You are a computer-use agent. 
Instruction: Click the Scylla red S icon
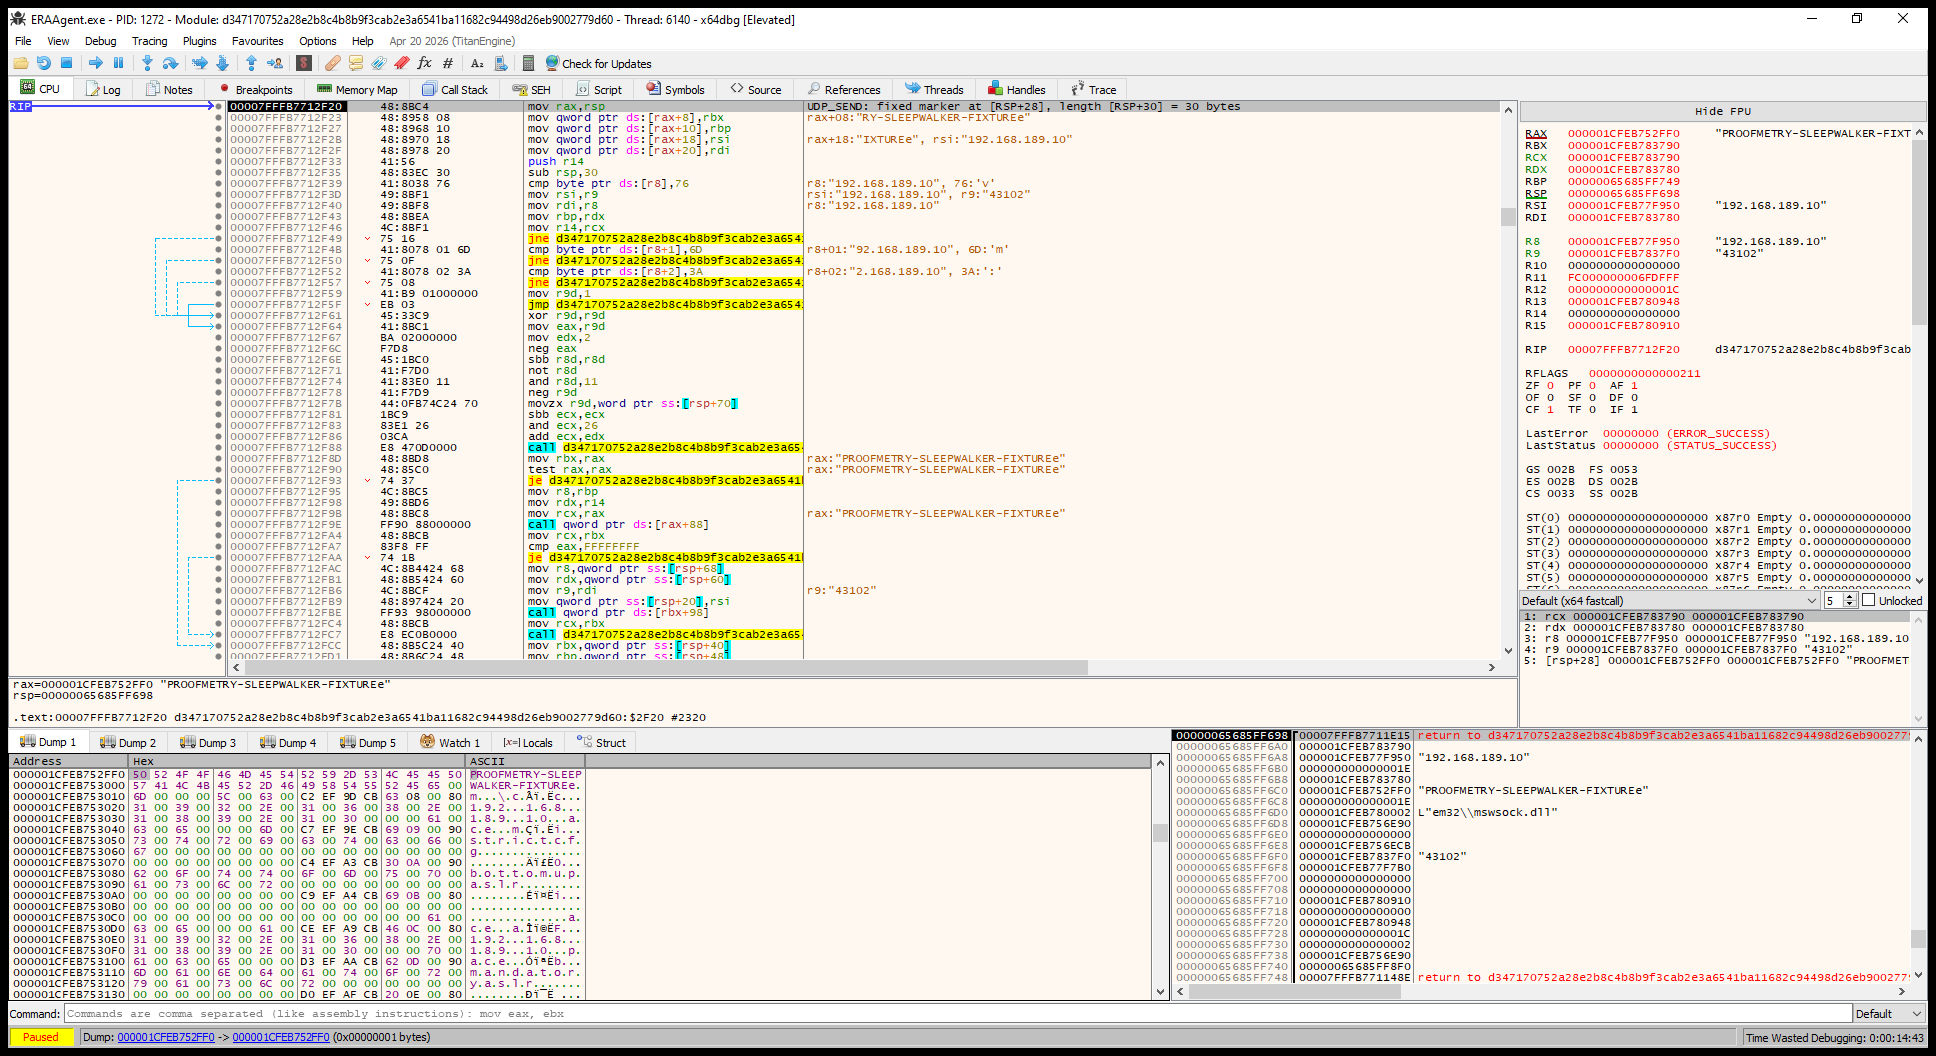(304, 63)
